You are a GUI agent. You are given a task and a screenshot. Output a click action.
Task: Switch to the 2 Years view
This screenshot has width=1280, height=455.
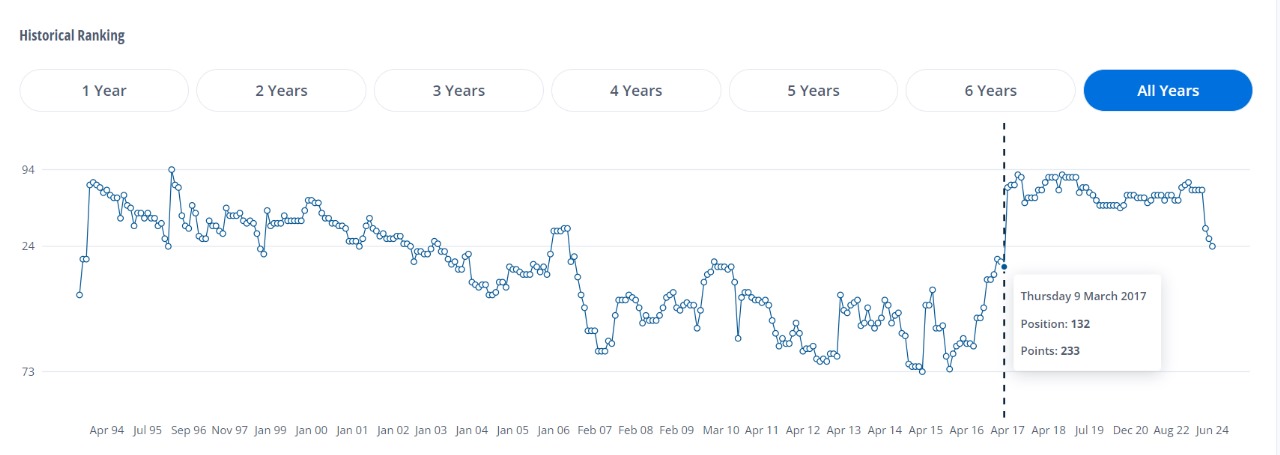coord(281,91)
